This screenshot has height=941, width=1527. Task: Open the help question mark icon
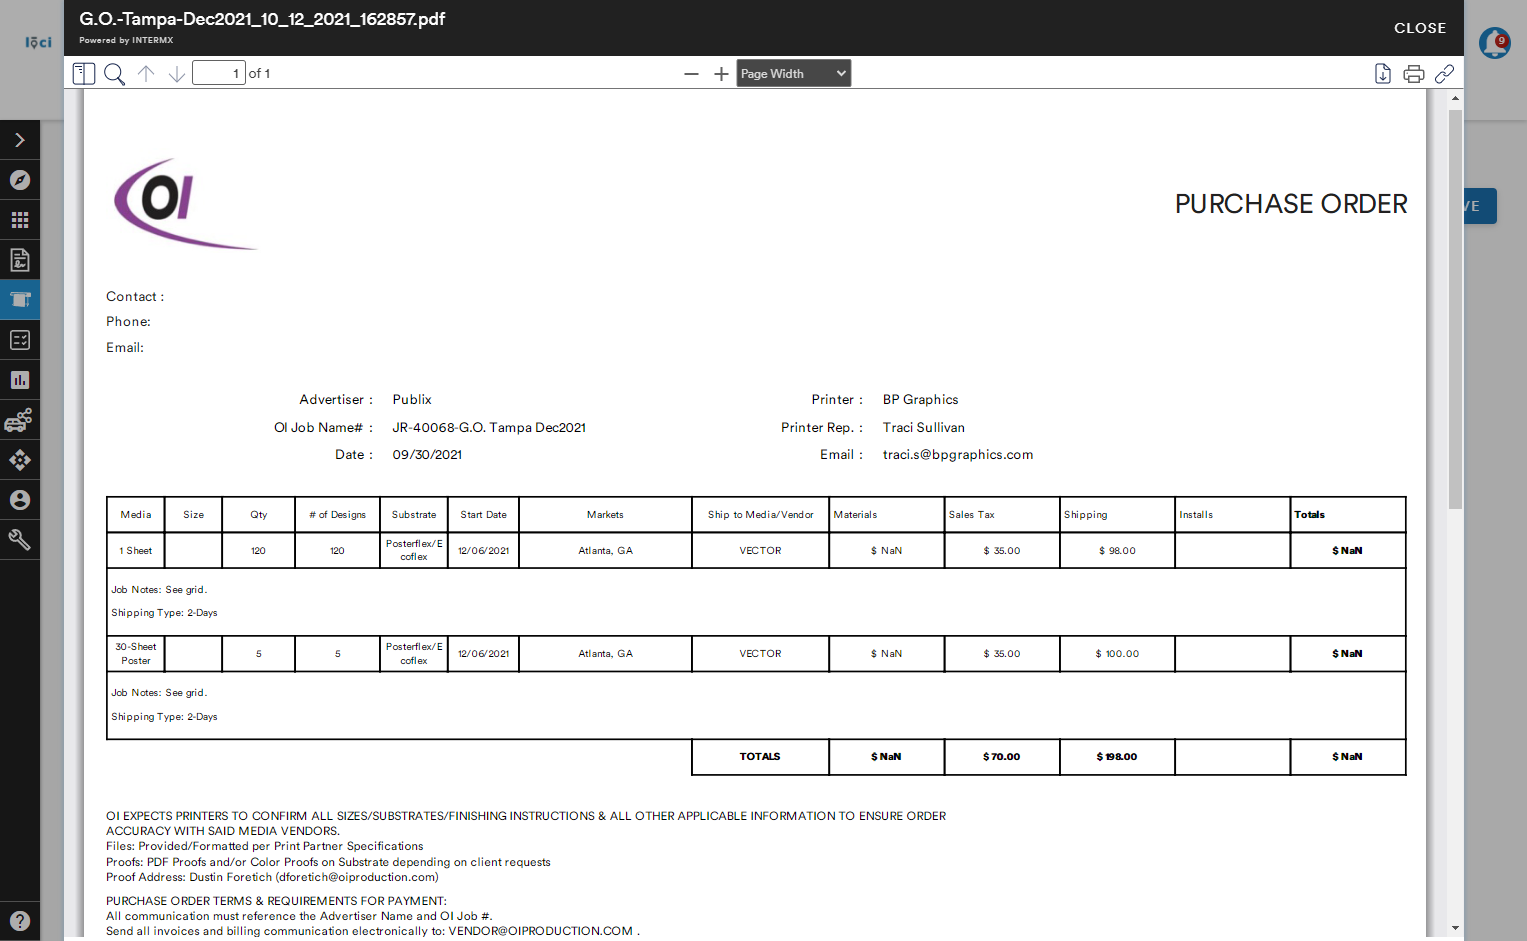click(20, 921)
